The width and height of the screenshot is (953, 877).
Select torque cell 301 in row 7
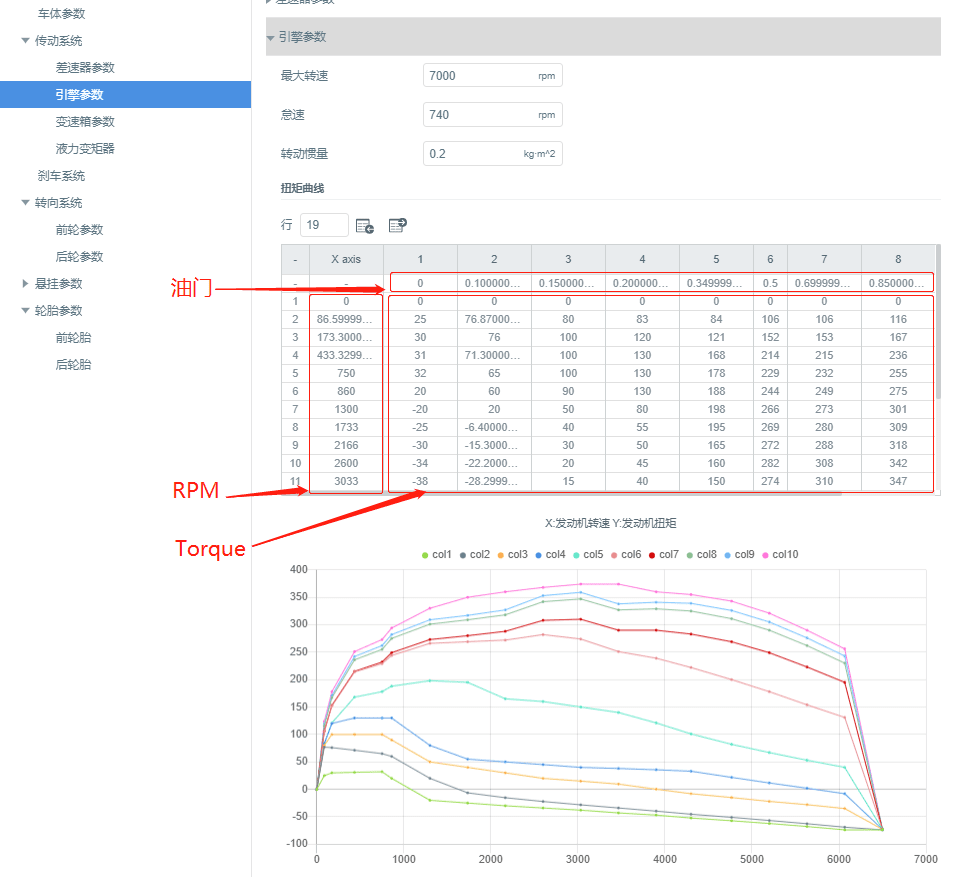coord(898,409)
